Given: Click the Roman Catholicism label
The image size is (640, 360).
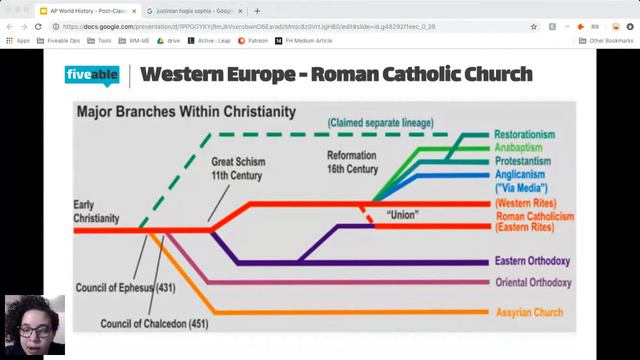Looking at the screenshot, I should tap(535, 216).
